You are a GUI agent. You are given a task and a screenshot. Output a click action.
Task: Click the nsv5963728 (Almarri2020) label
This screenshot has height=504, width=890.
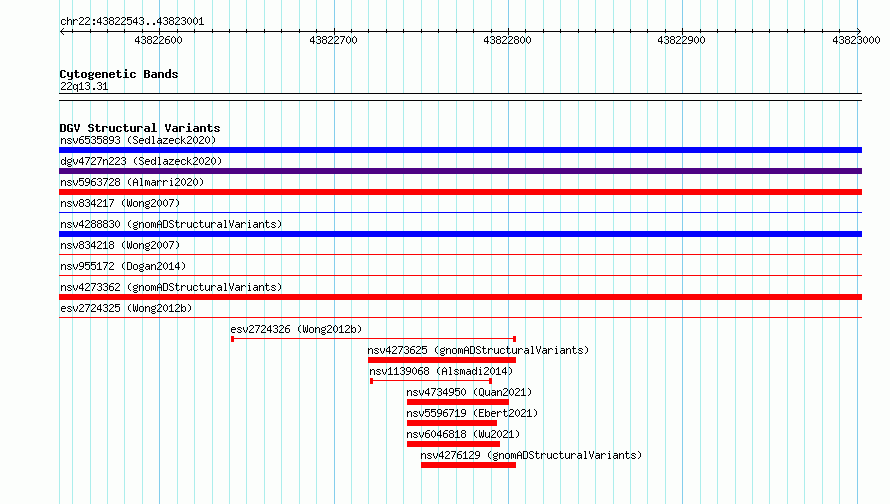tap(132, 182)
